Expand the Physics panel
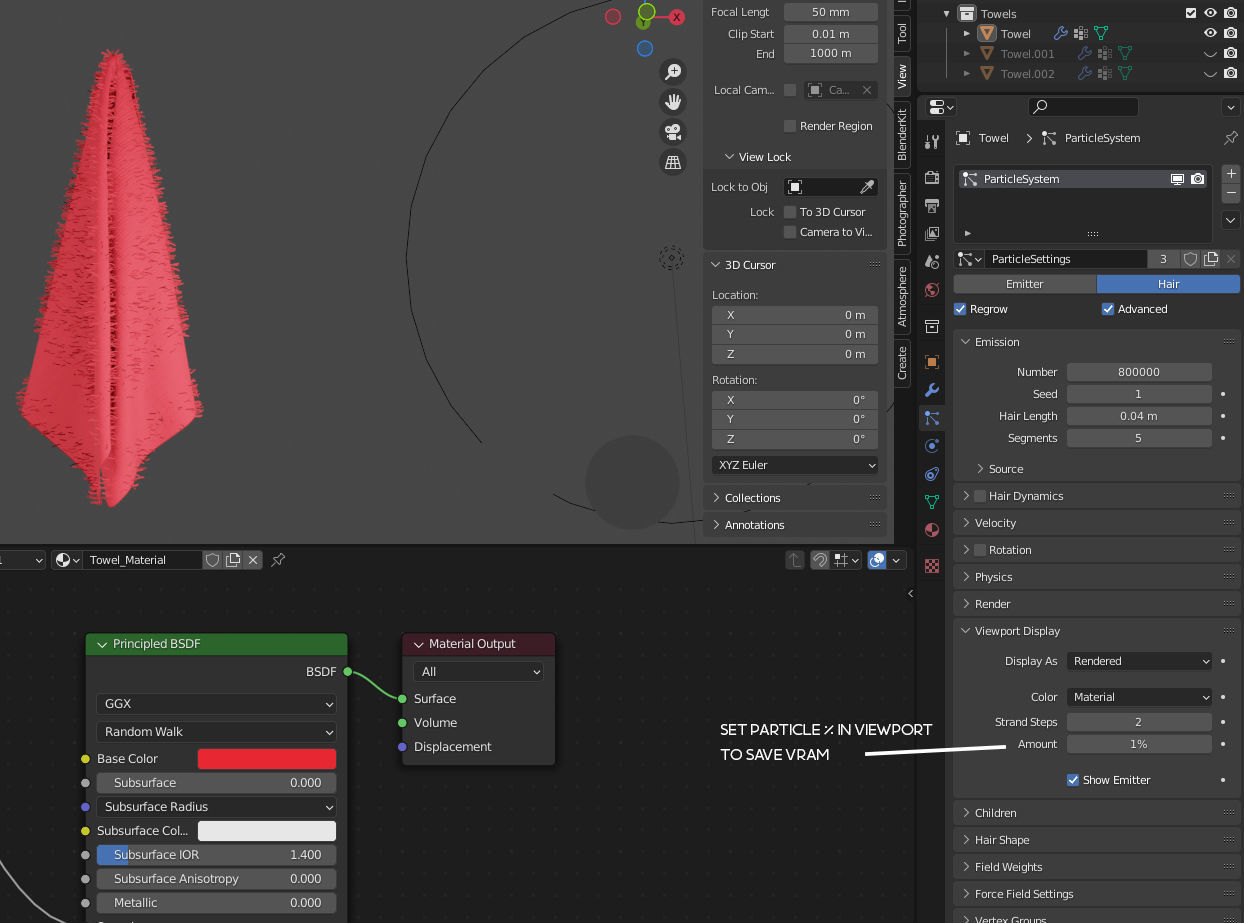 tap(1096, 577)
